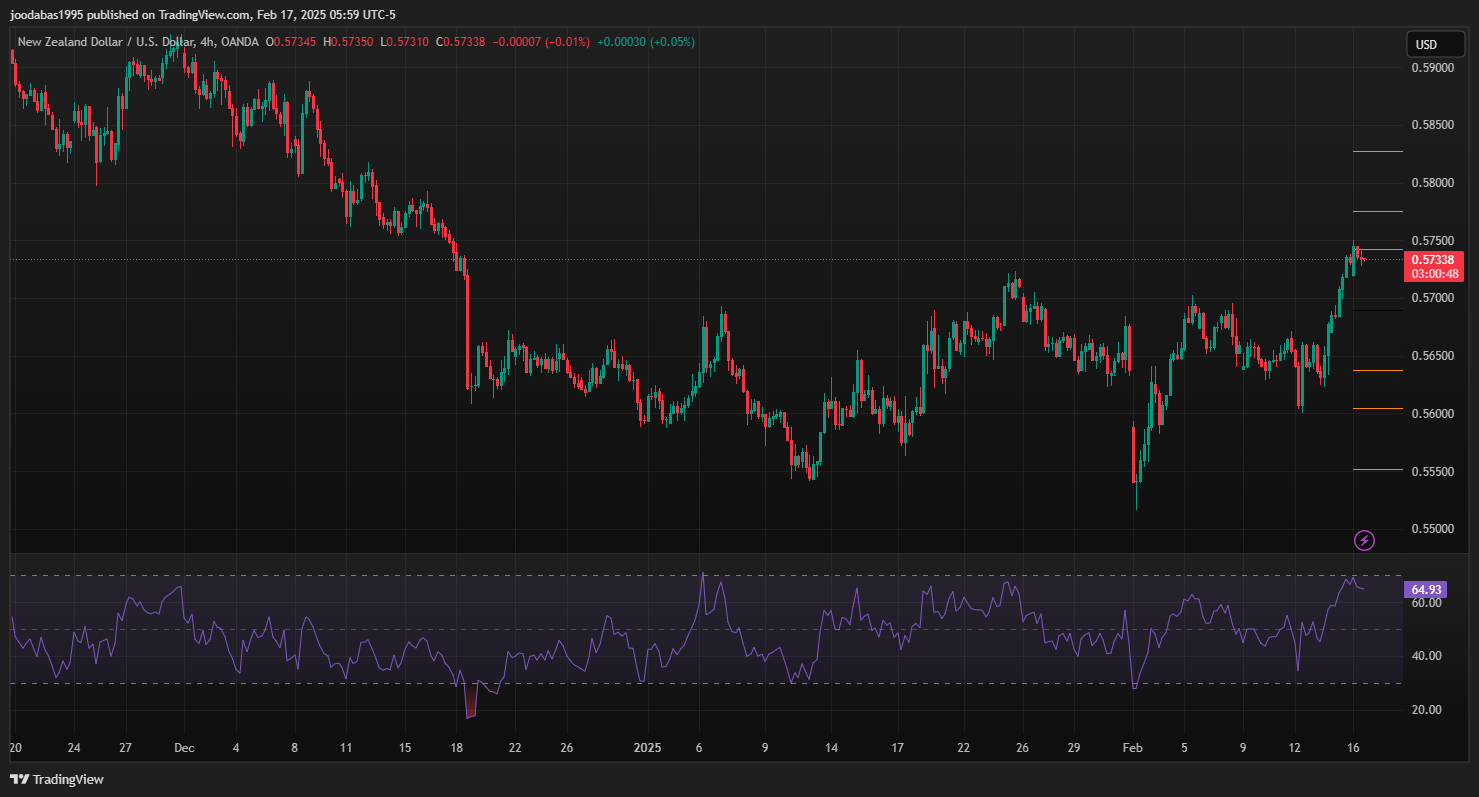The height and width of the screenshot is (797, 1479).
Task: Click the 20.00 RSI scale label
Action: pos(1426,710)
